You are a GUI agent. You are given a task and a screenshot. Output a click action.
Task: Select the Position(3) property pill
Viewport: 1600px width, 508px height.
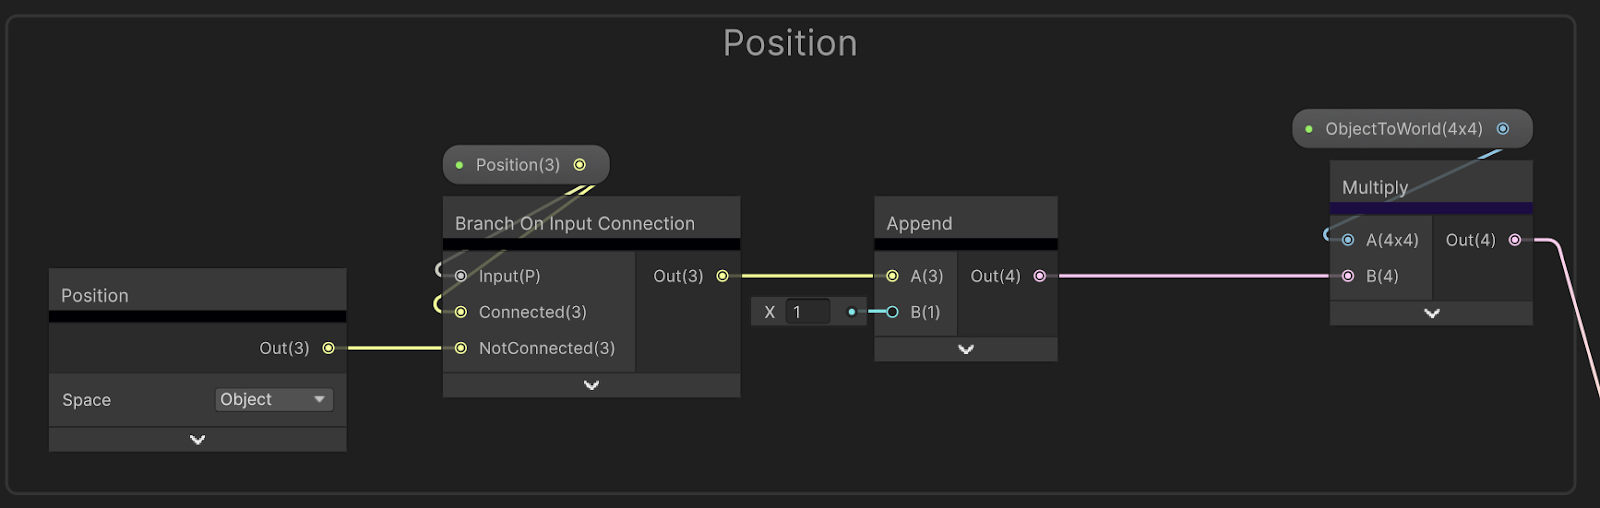pos(517,165)
